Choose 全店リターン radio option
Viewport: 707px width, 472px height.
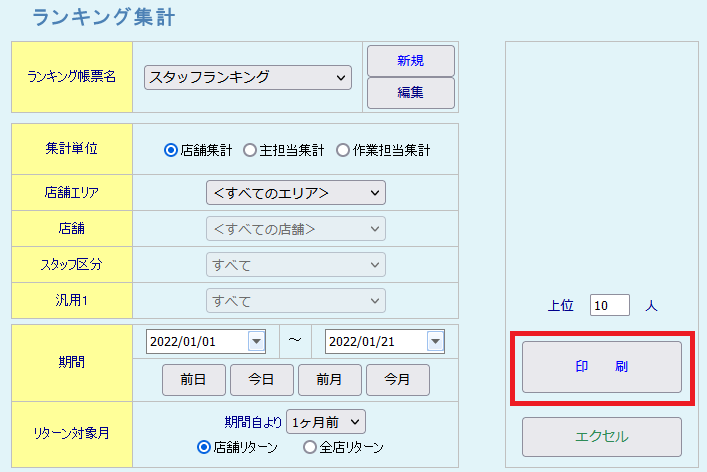click(x=310, y=447)
